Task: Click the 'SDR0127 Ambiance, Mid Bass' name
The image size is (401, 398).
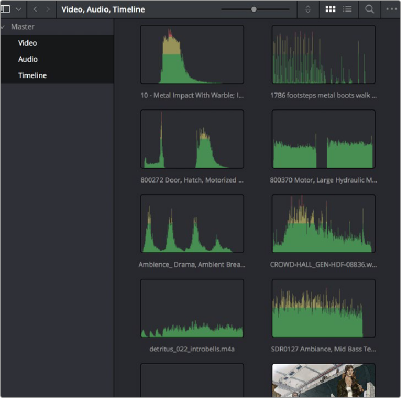Action: [324, 349]
